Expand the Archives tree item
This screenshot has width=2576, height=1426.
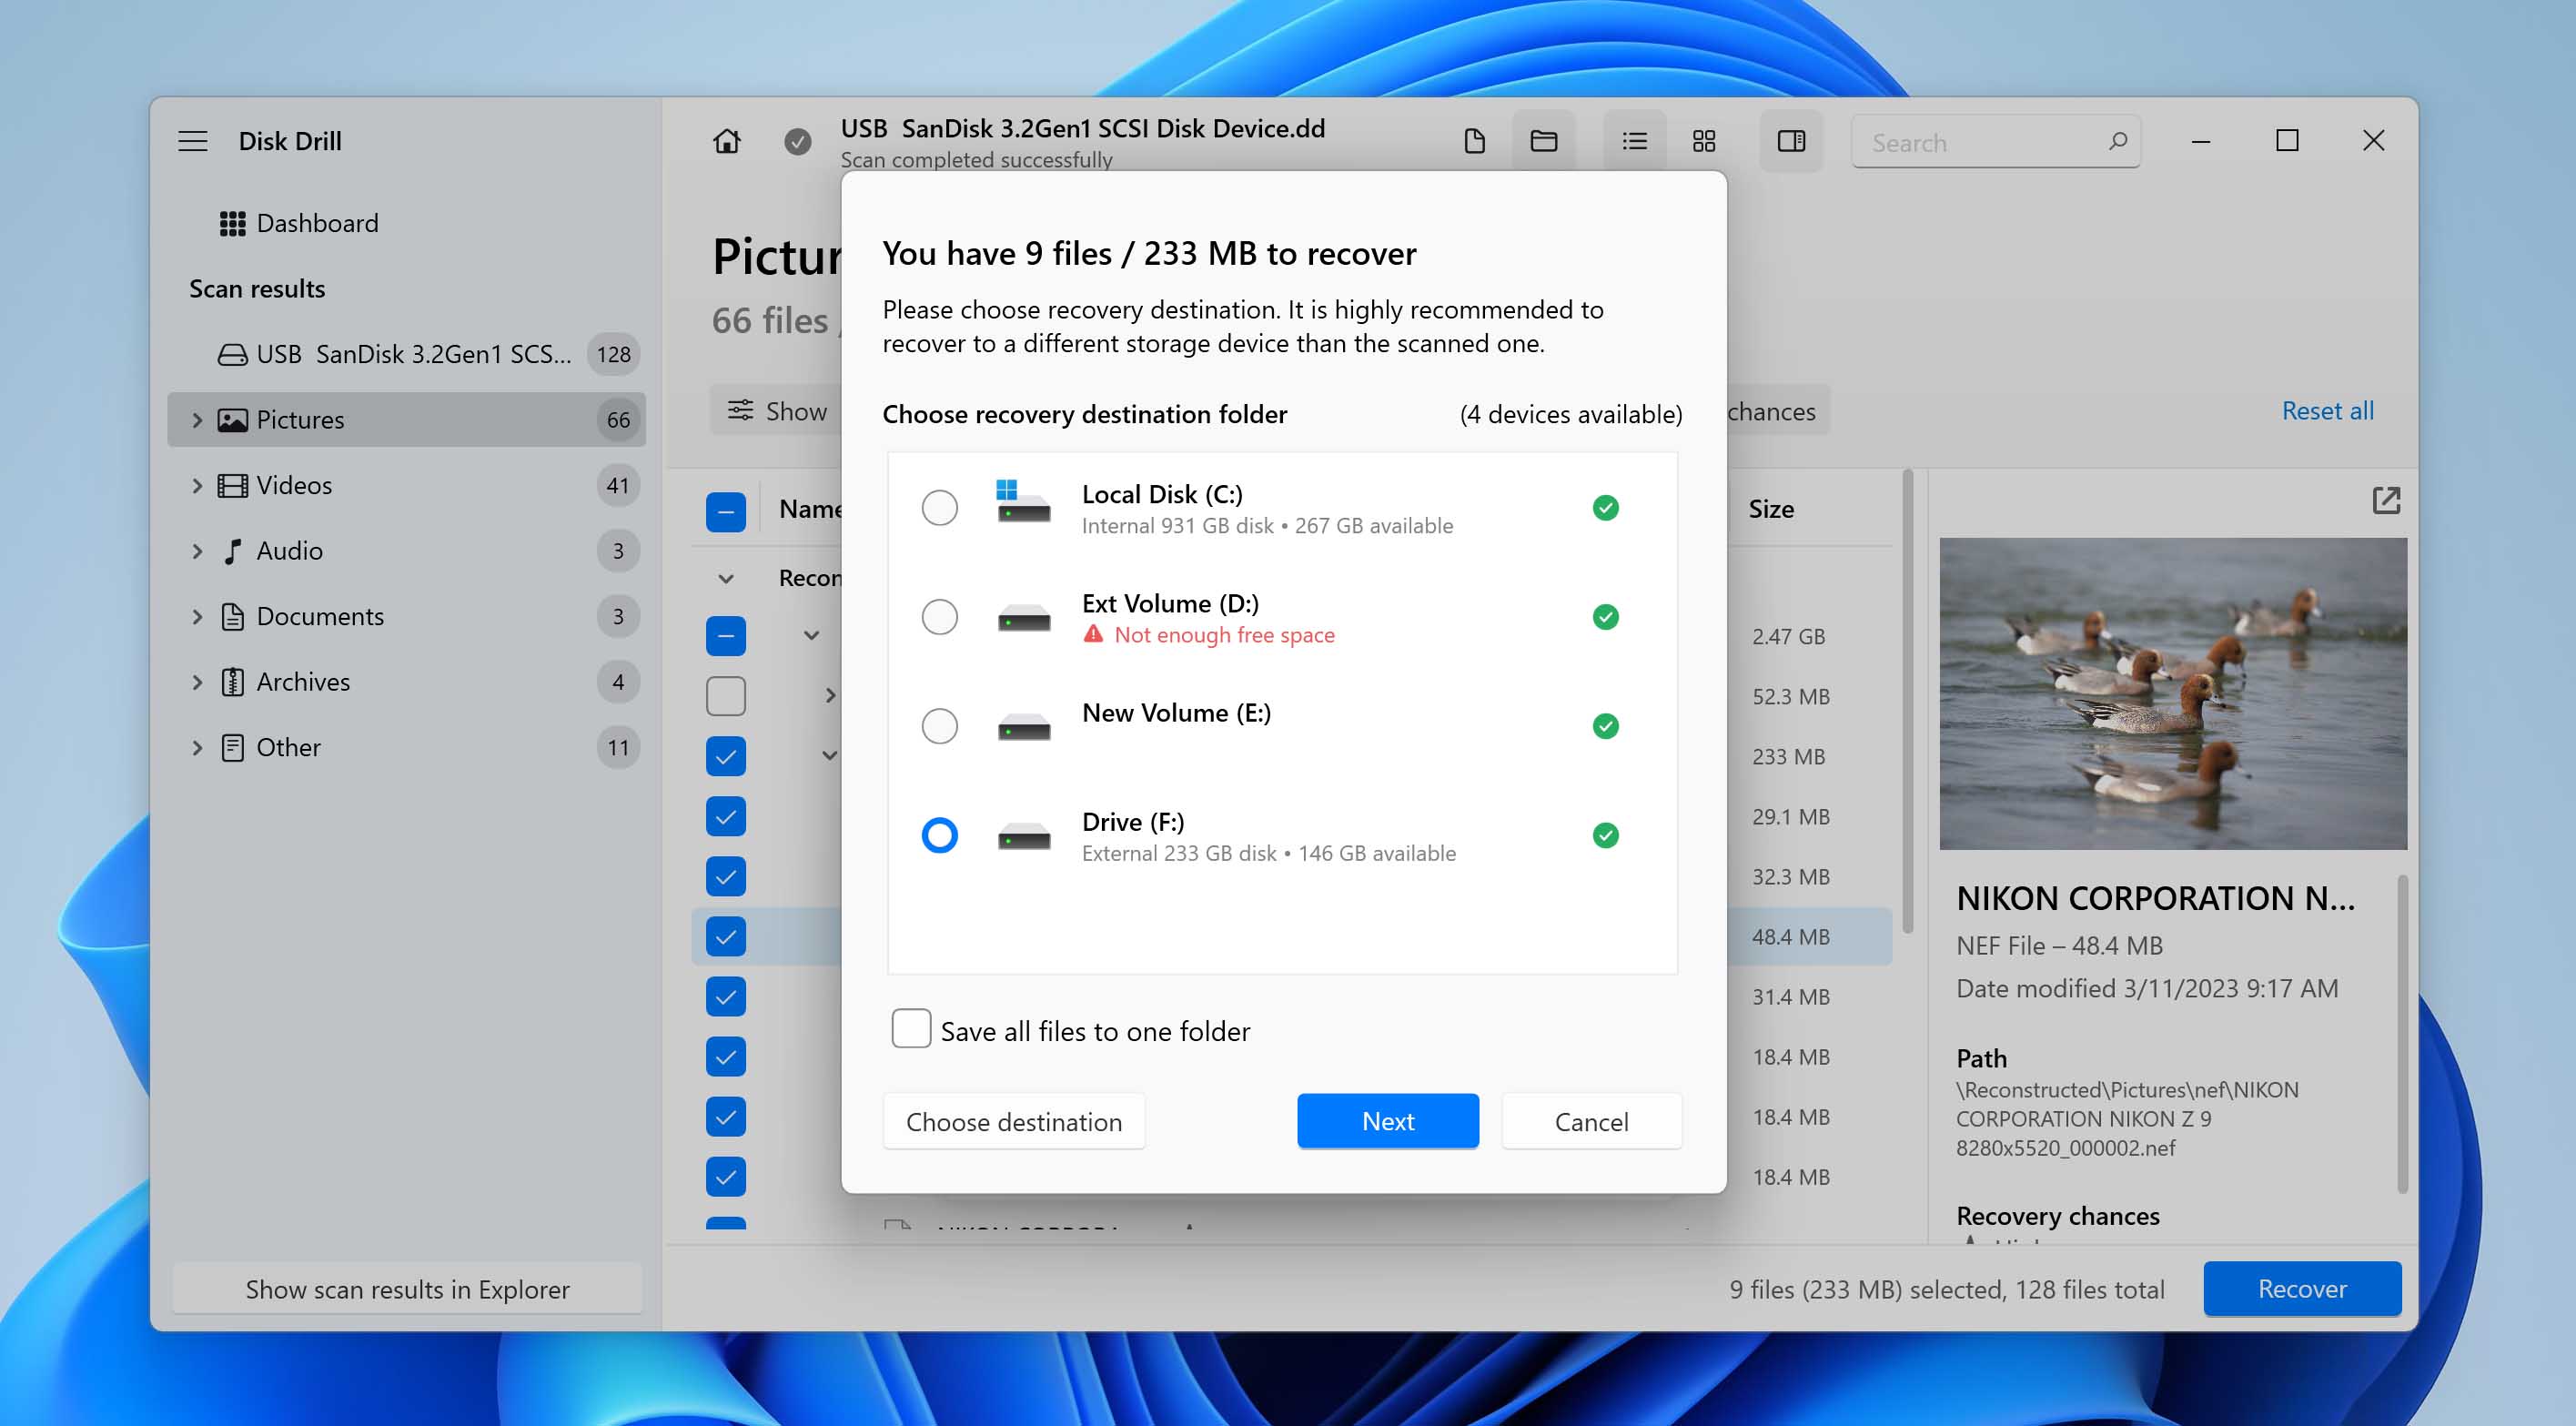click(197, 682)
